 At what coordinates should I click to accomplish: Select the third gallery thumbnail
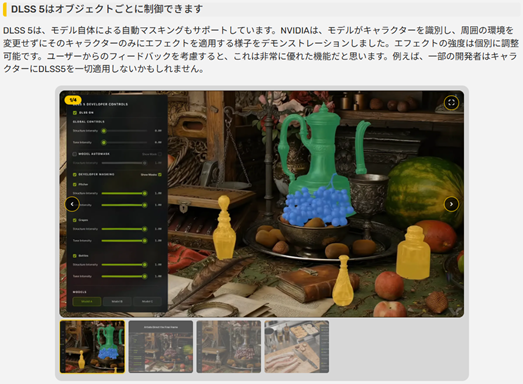229,347
